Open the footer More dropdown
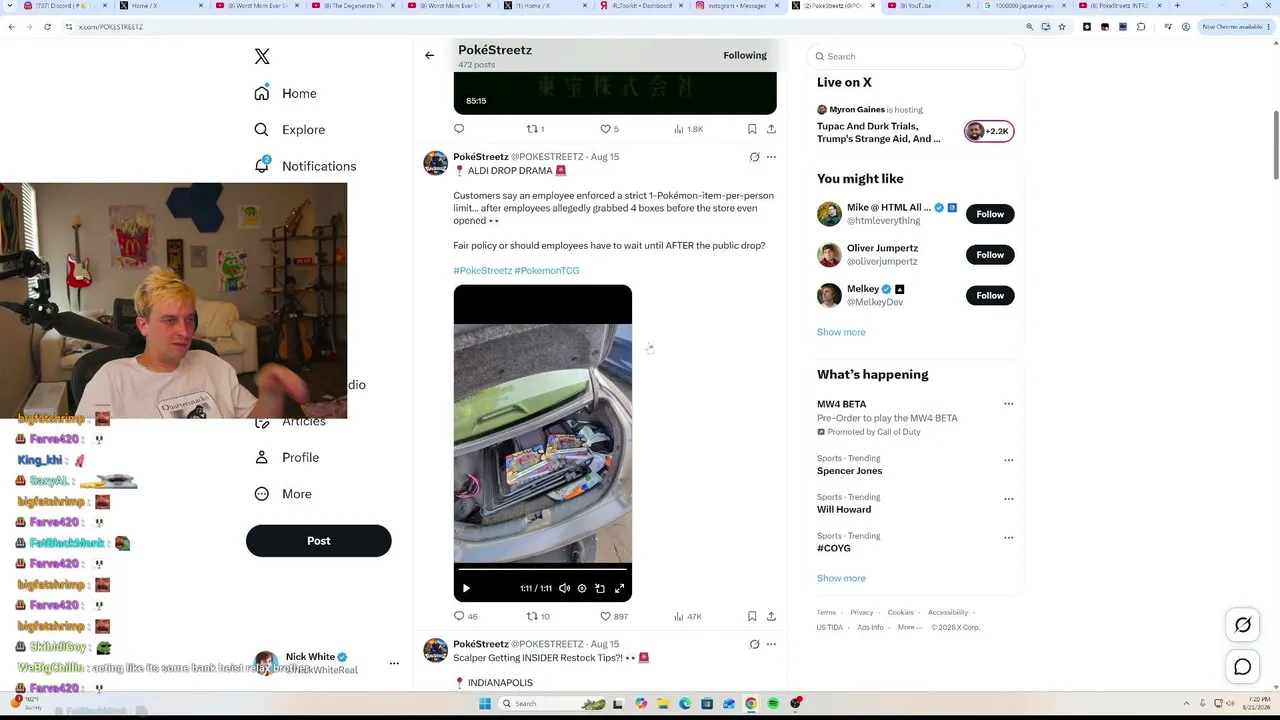The image size is (1280, 720). pyautogui.click(x=909, y=627)
